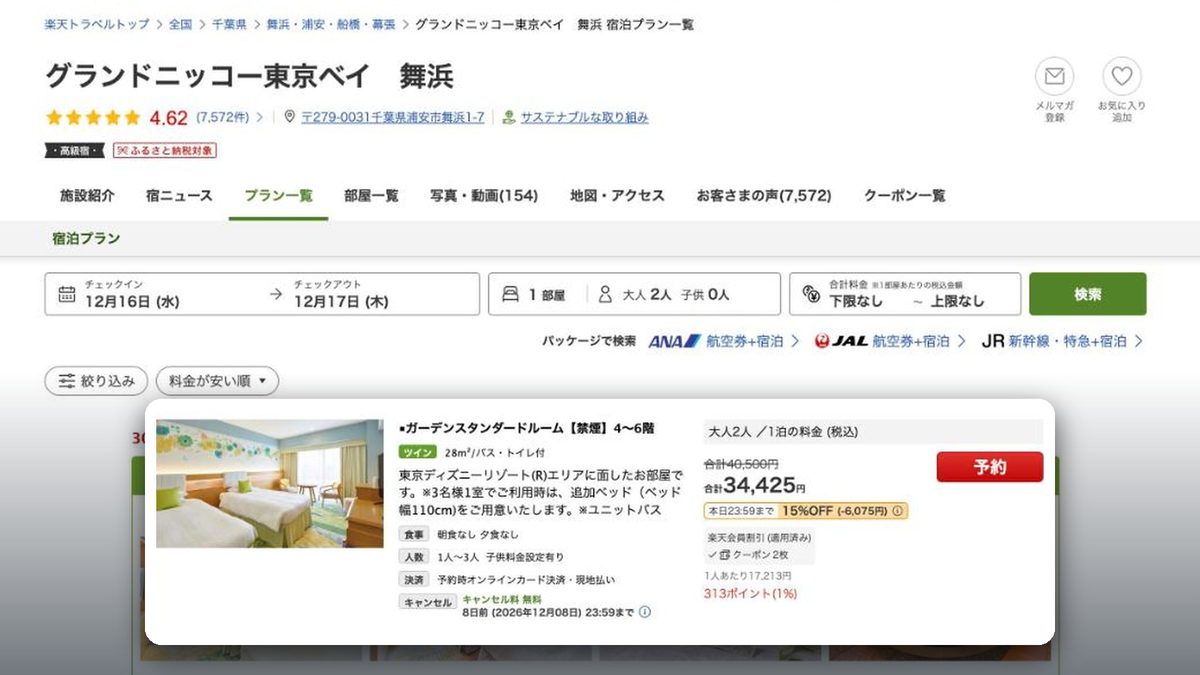Click the 高級宿 badge
Screen dimensions: 1200x675
[x=75, y=150]
